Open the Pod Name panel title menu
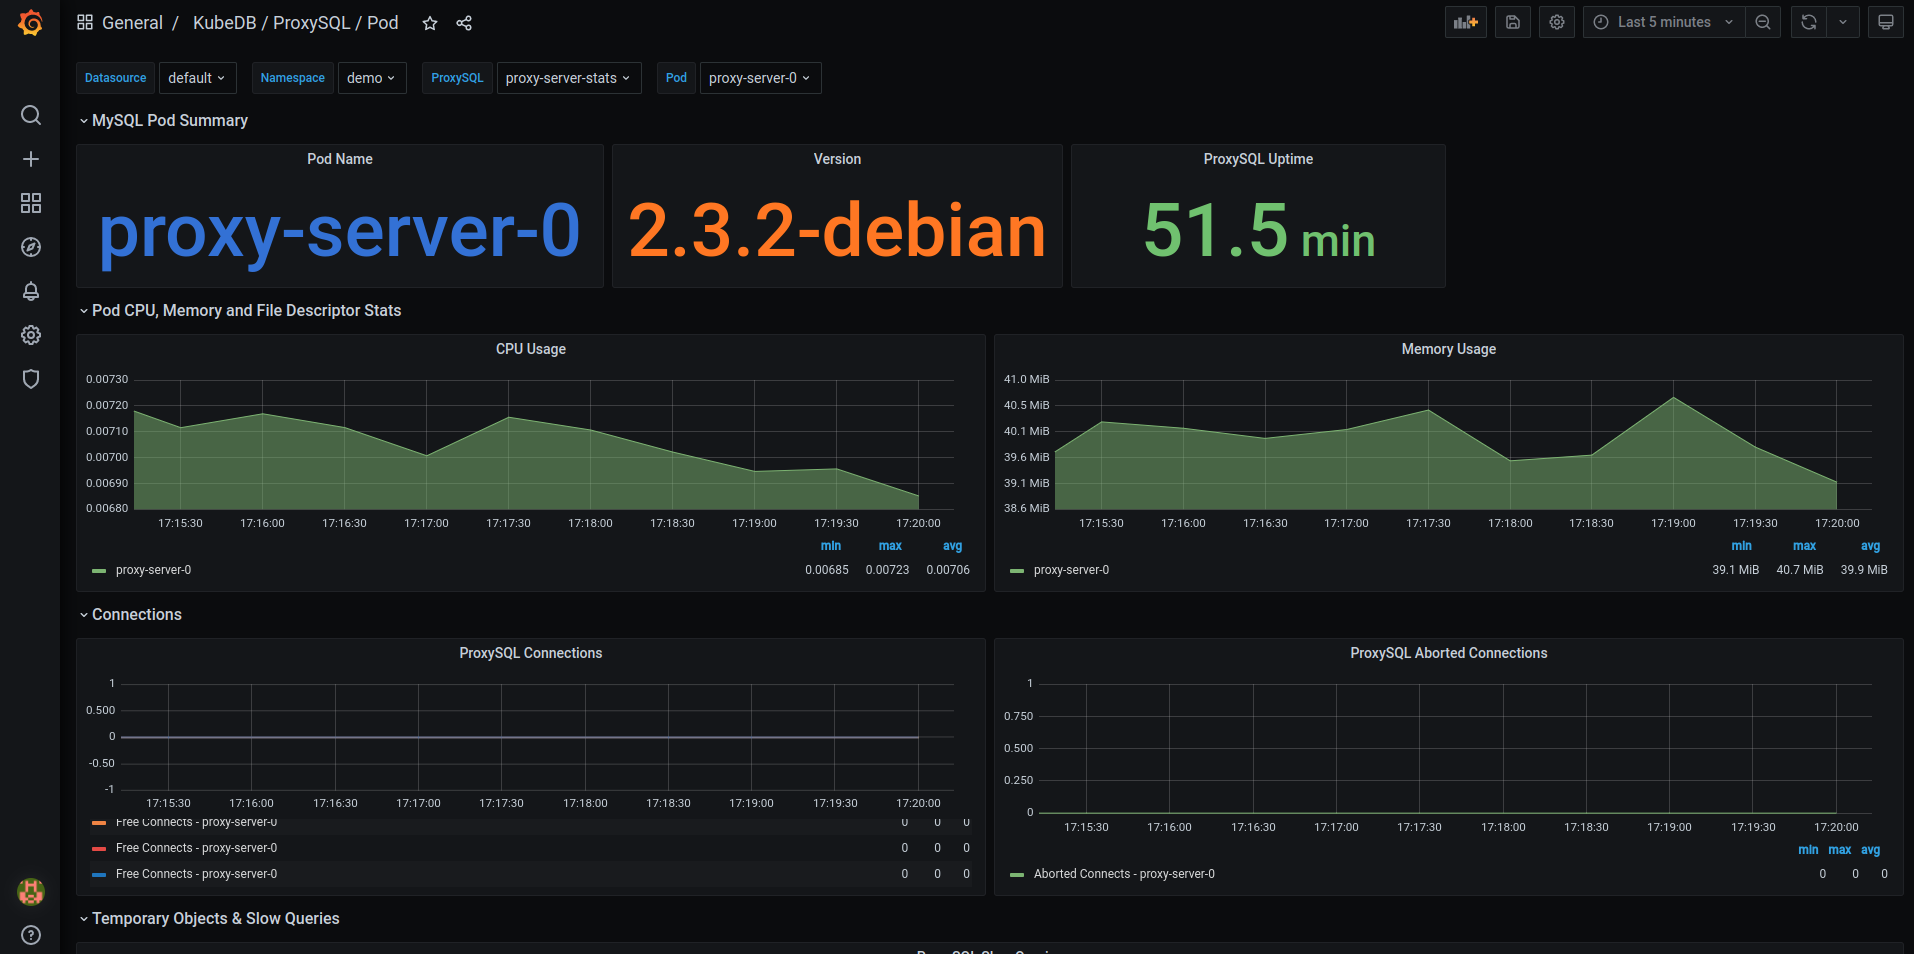Screen dimensions: 1914x954 click(x=340, y=159)
